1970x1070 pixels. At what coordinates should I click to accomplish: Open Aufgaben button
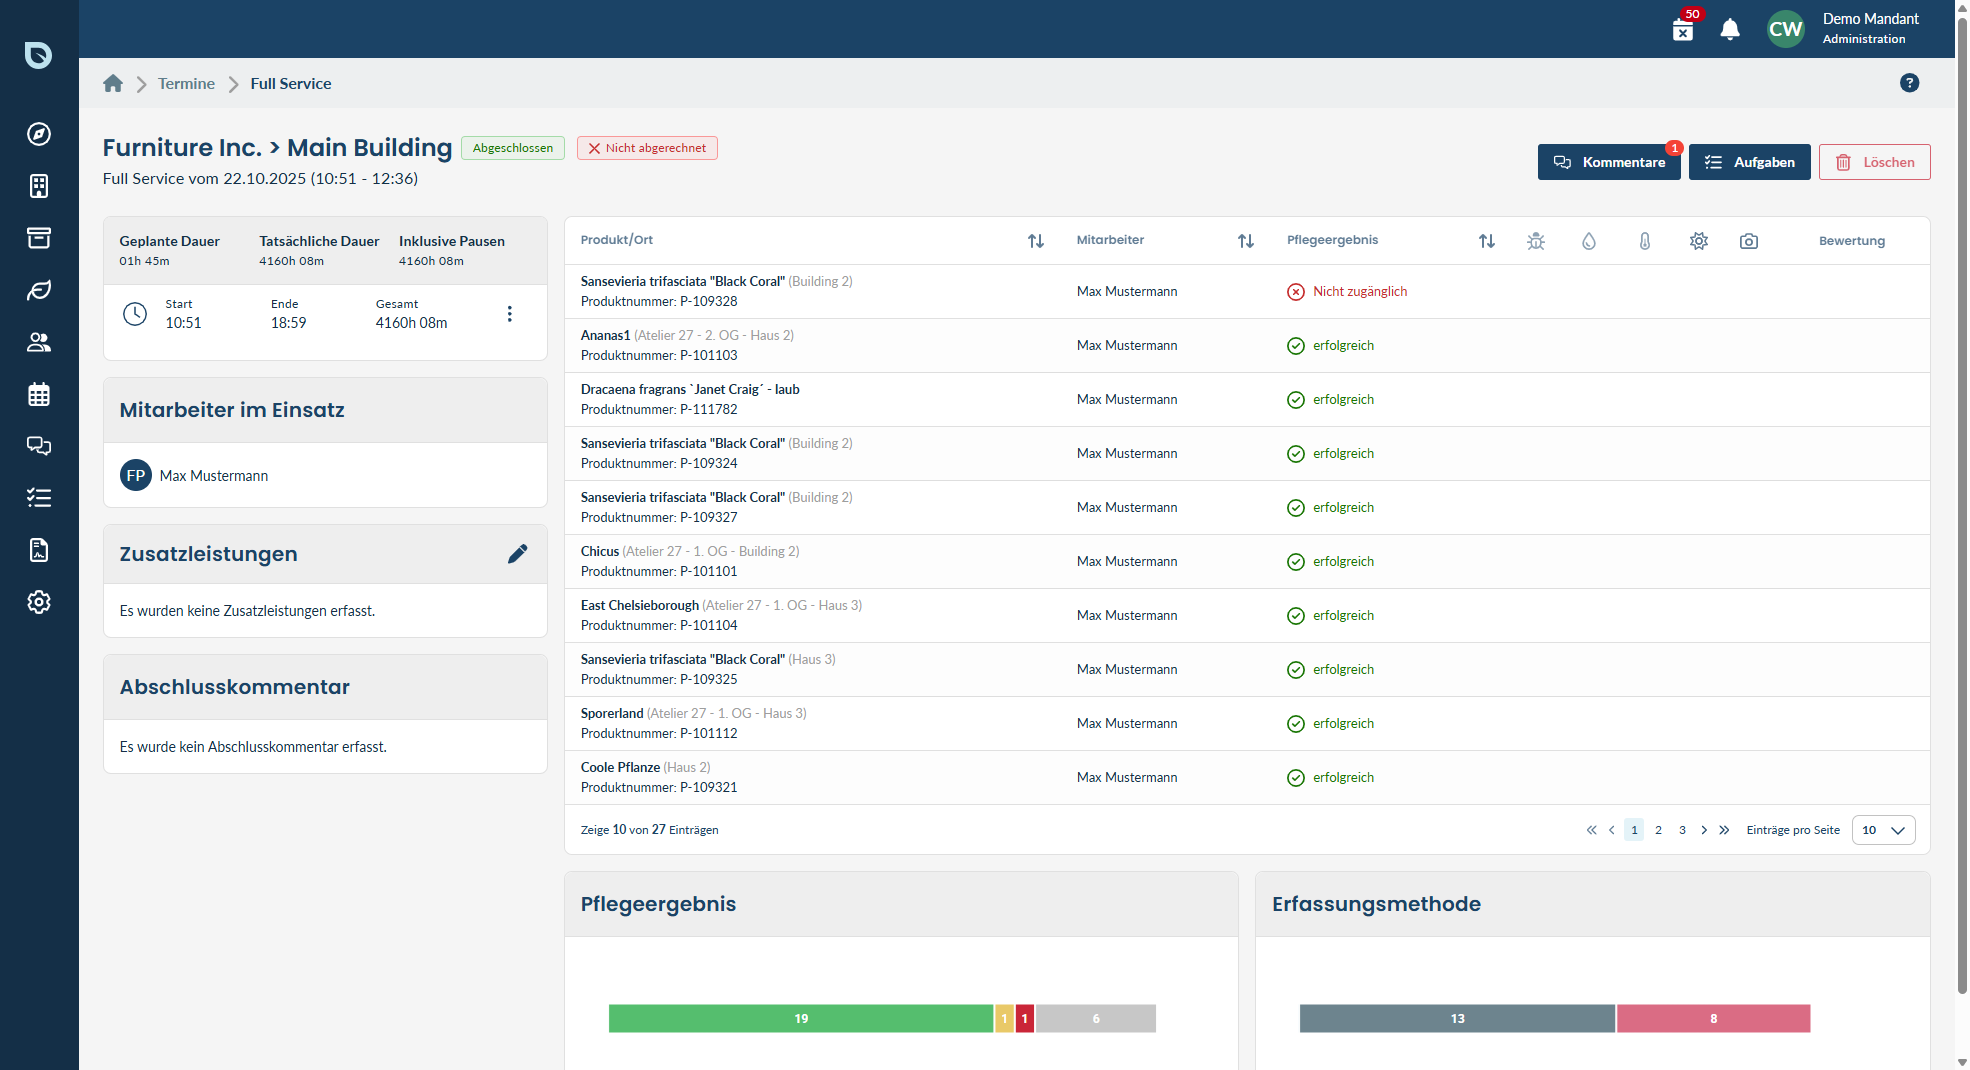pos(1750,162)
